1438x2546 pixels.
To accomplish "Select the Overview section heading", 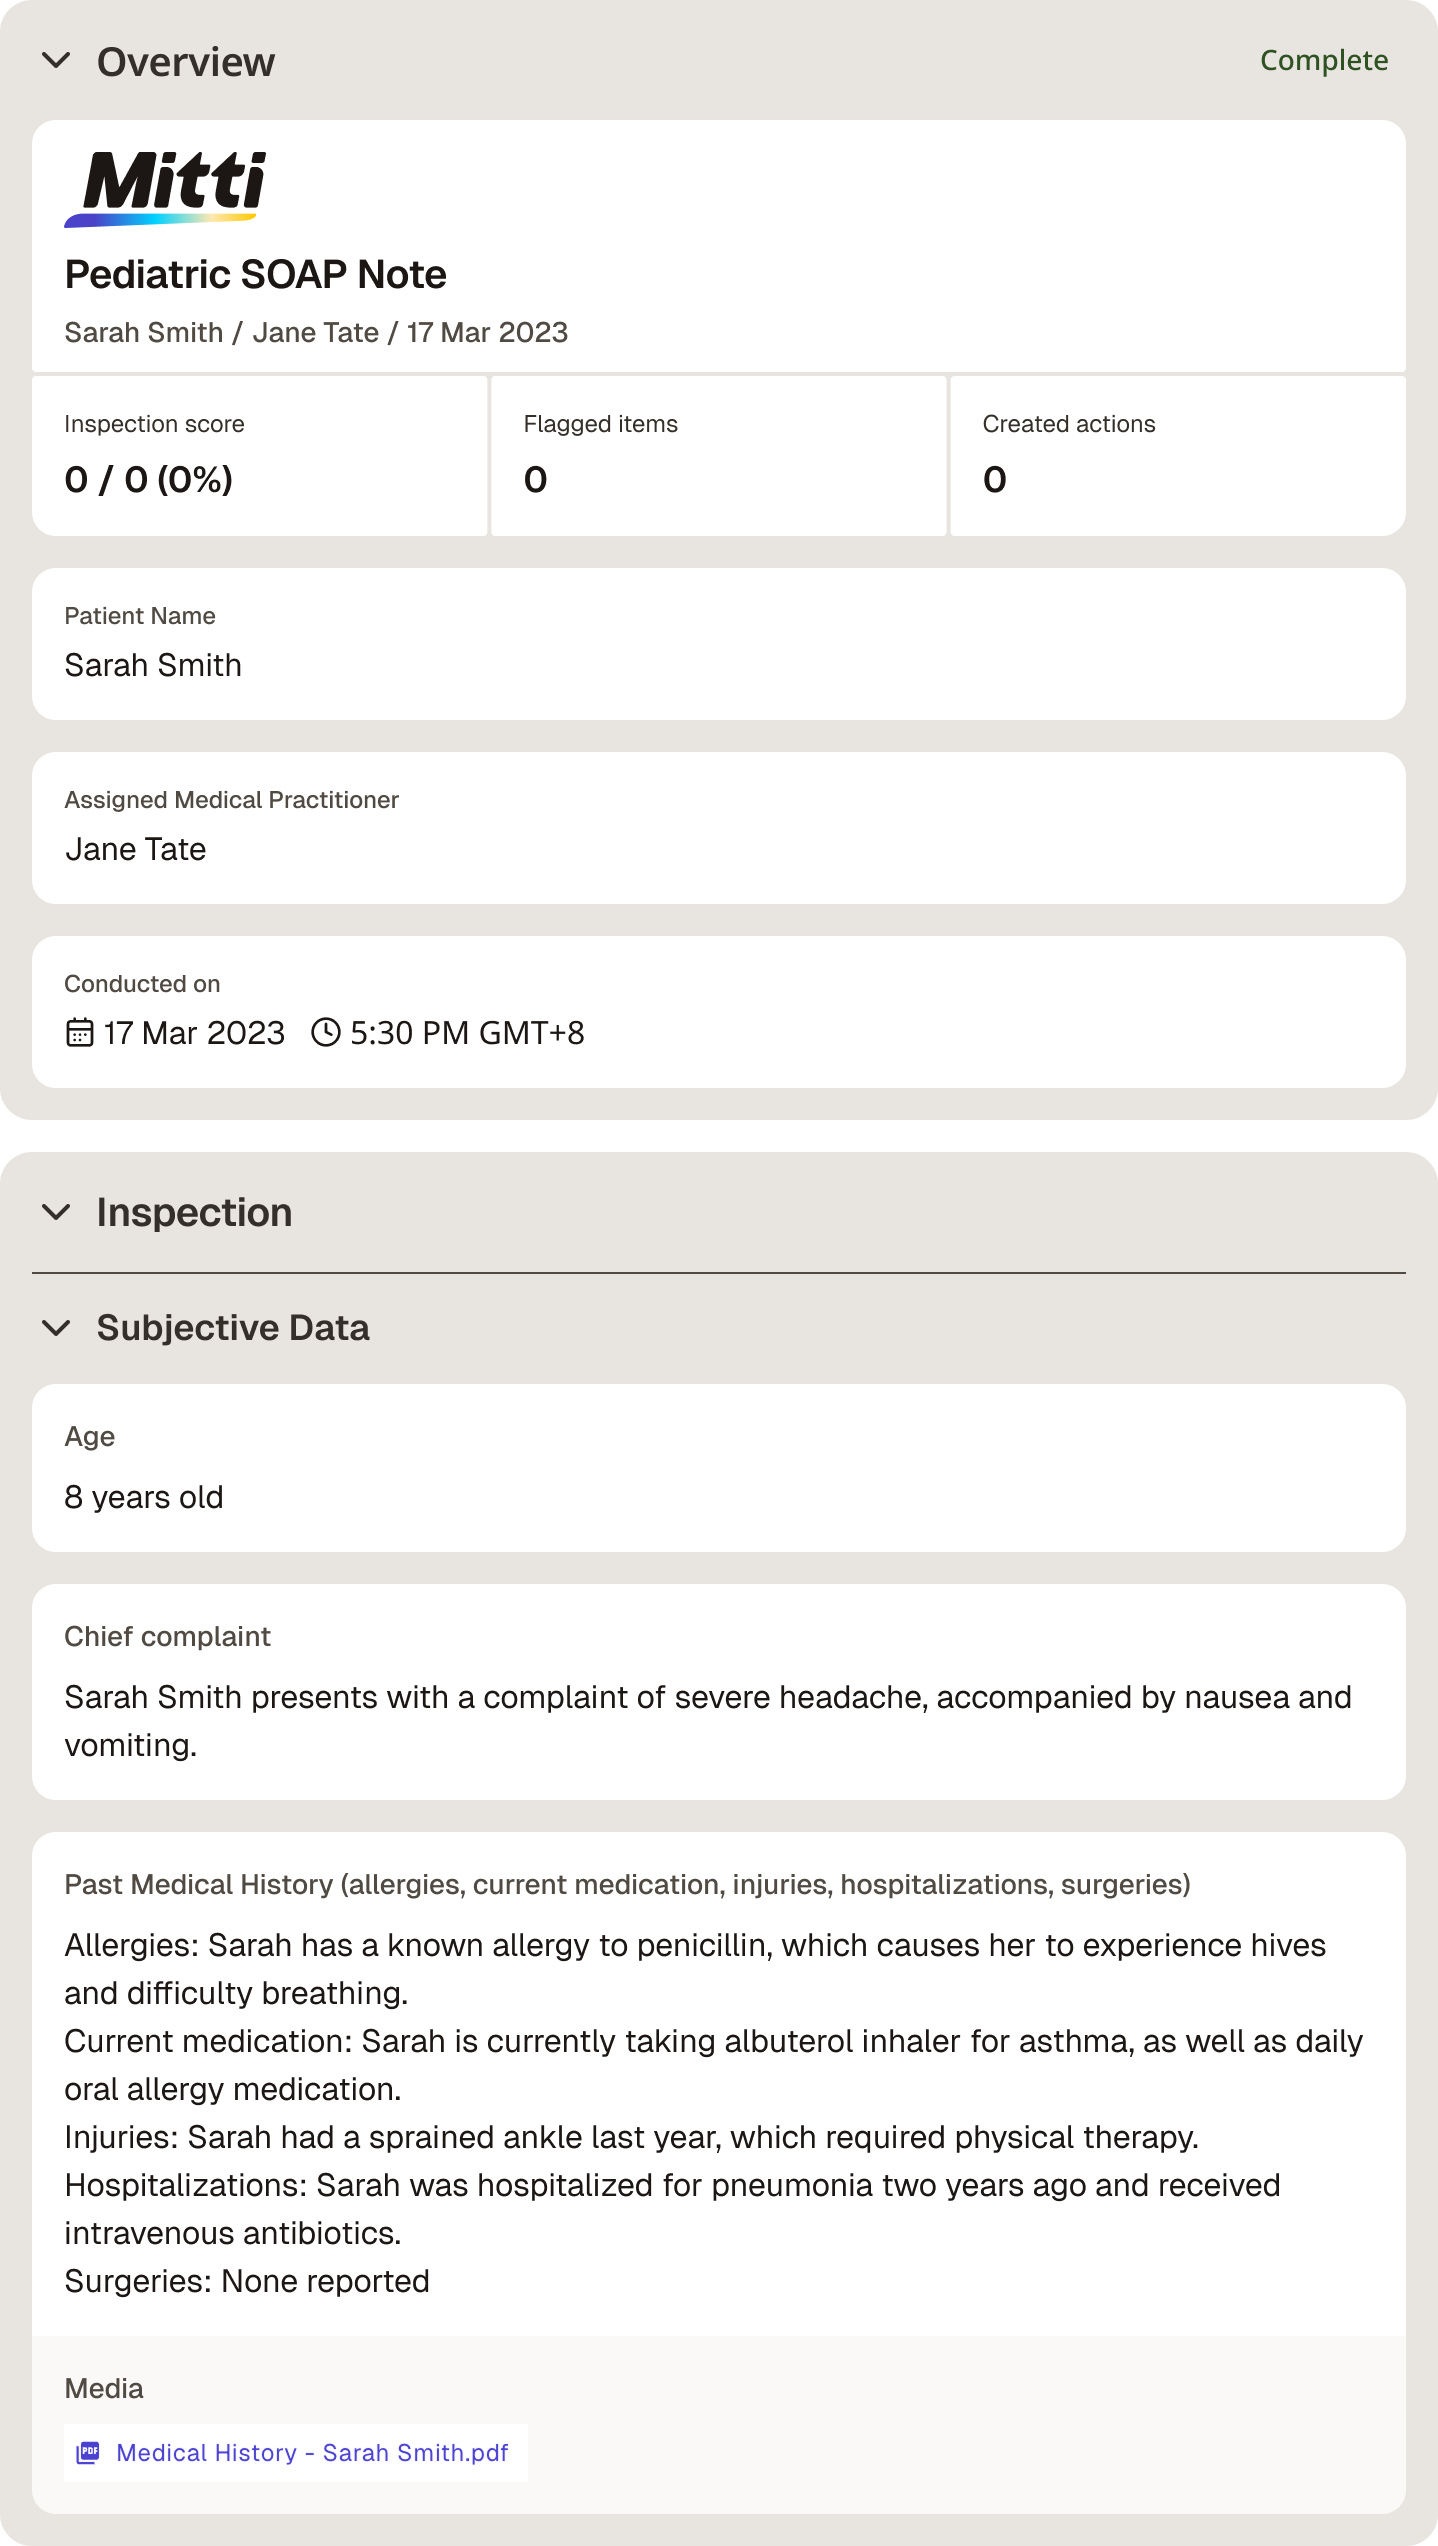I will click(186, 62).
